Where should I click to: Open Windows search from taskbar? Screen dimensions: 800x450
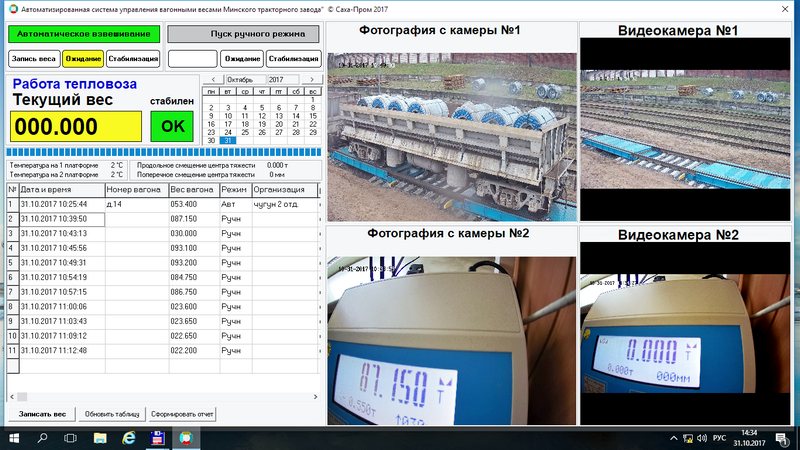[42, 438]
